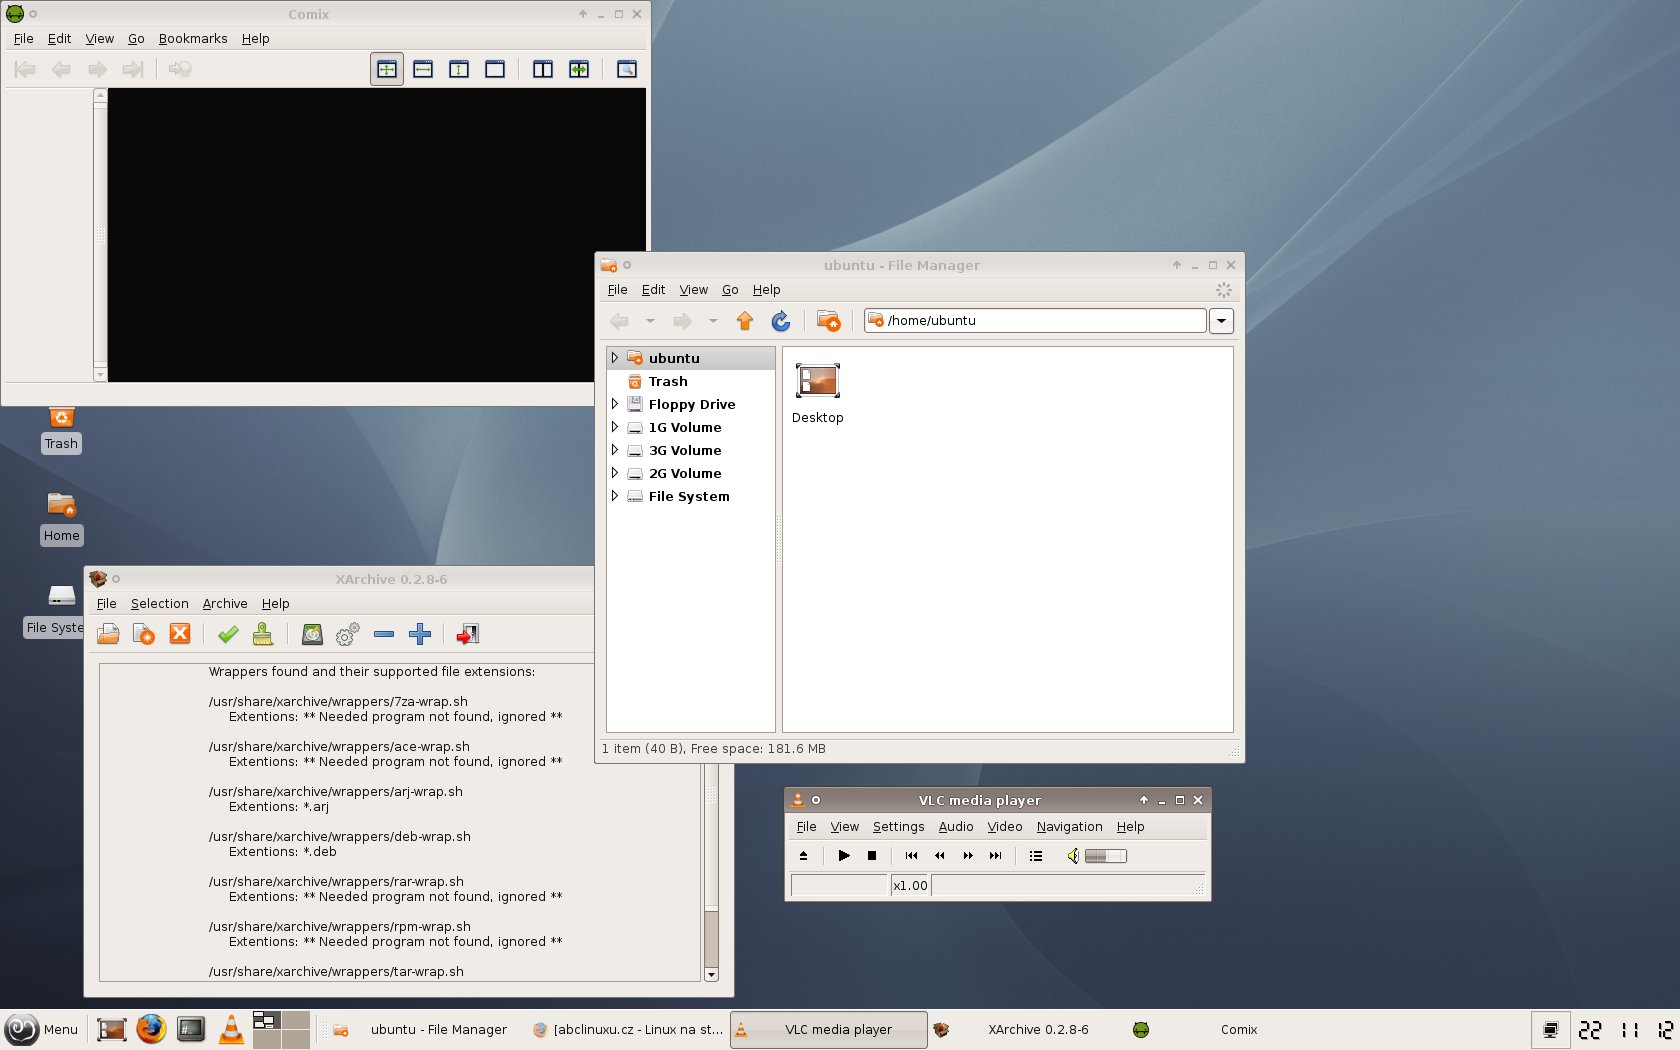
Task: Click Comix next page arrow
Action: (97, 69)
